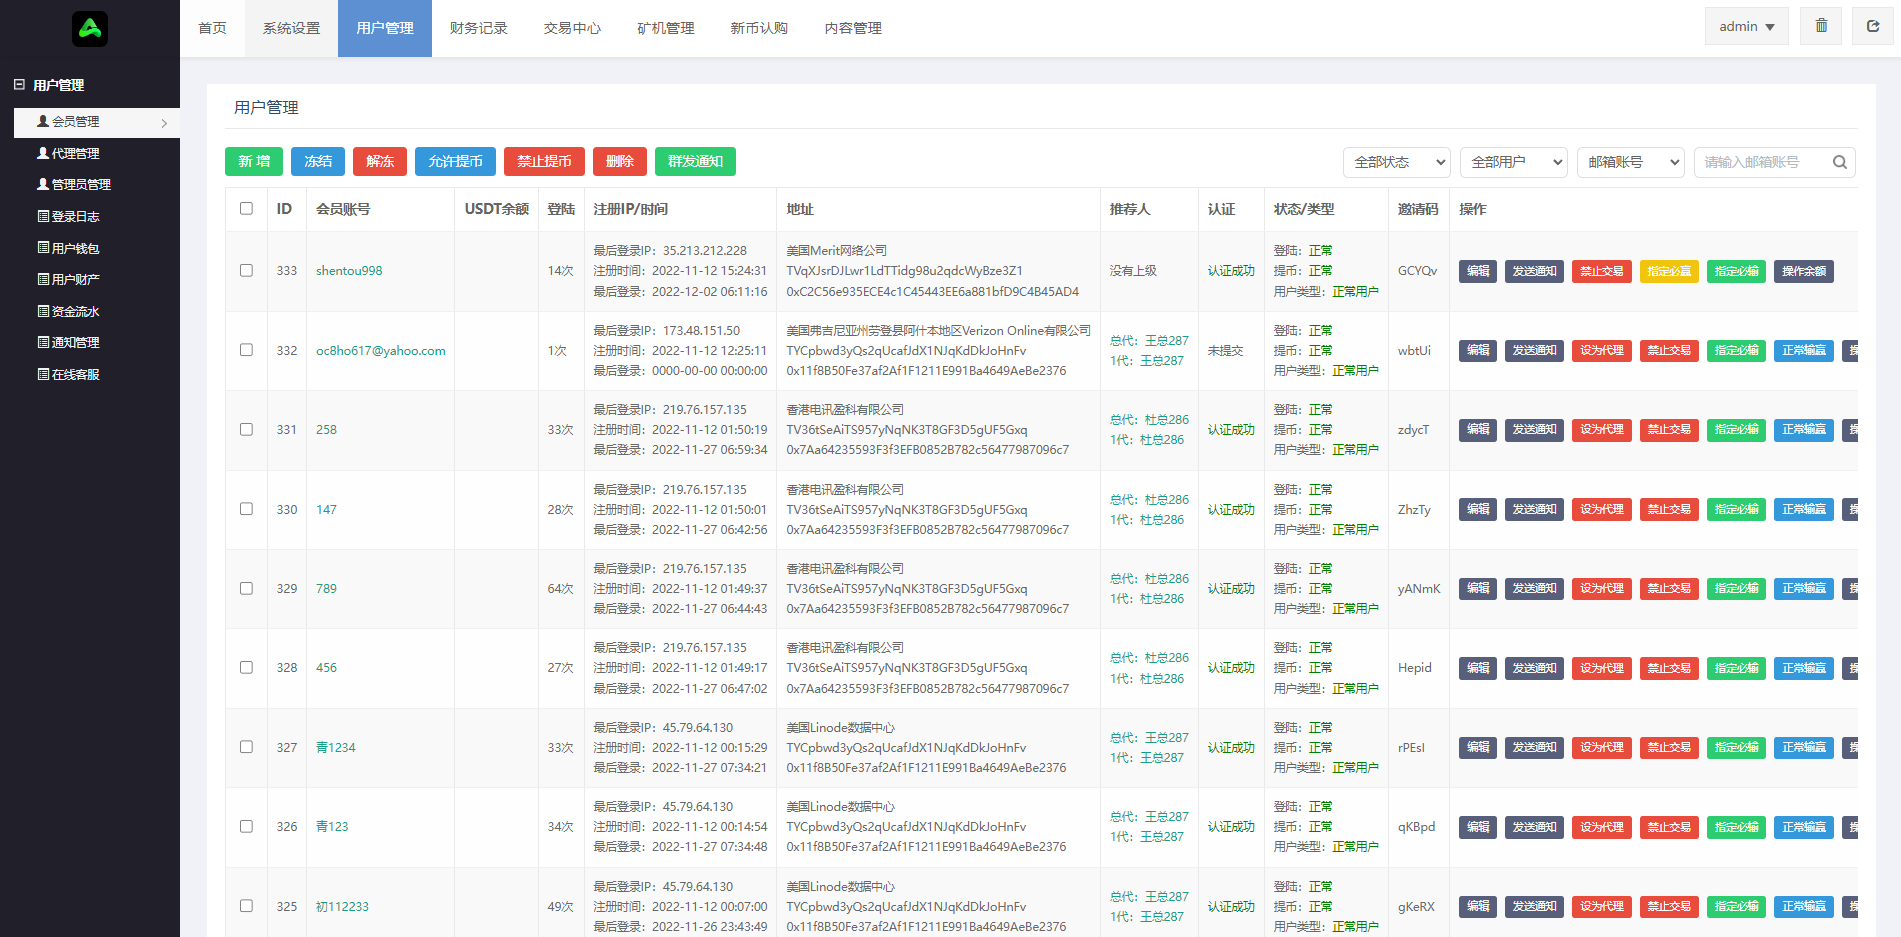
Task: Check the box for user ID 333
Action: click(x=246, y=271)
